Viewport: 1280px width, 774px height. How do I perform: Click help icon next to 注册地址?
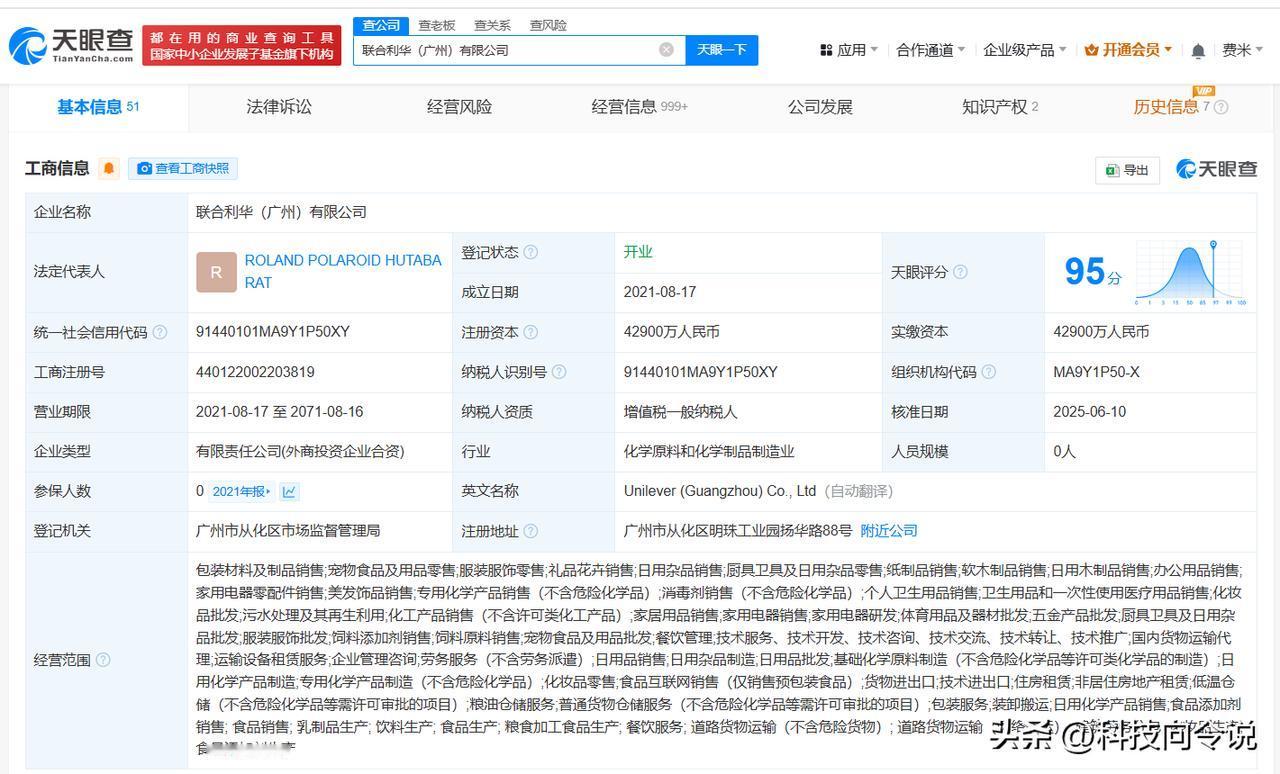click(531, 531)
